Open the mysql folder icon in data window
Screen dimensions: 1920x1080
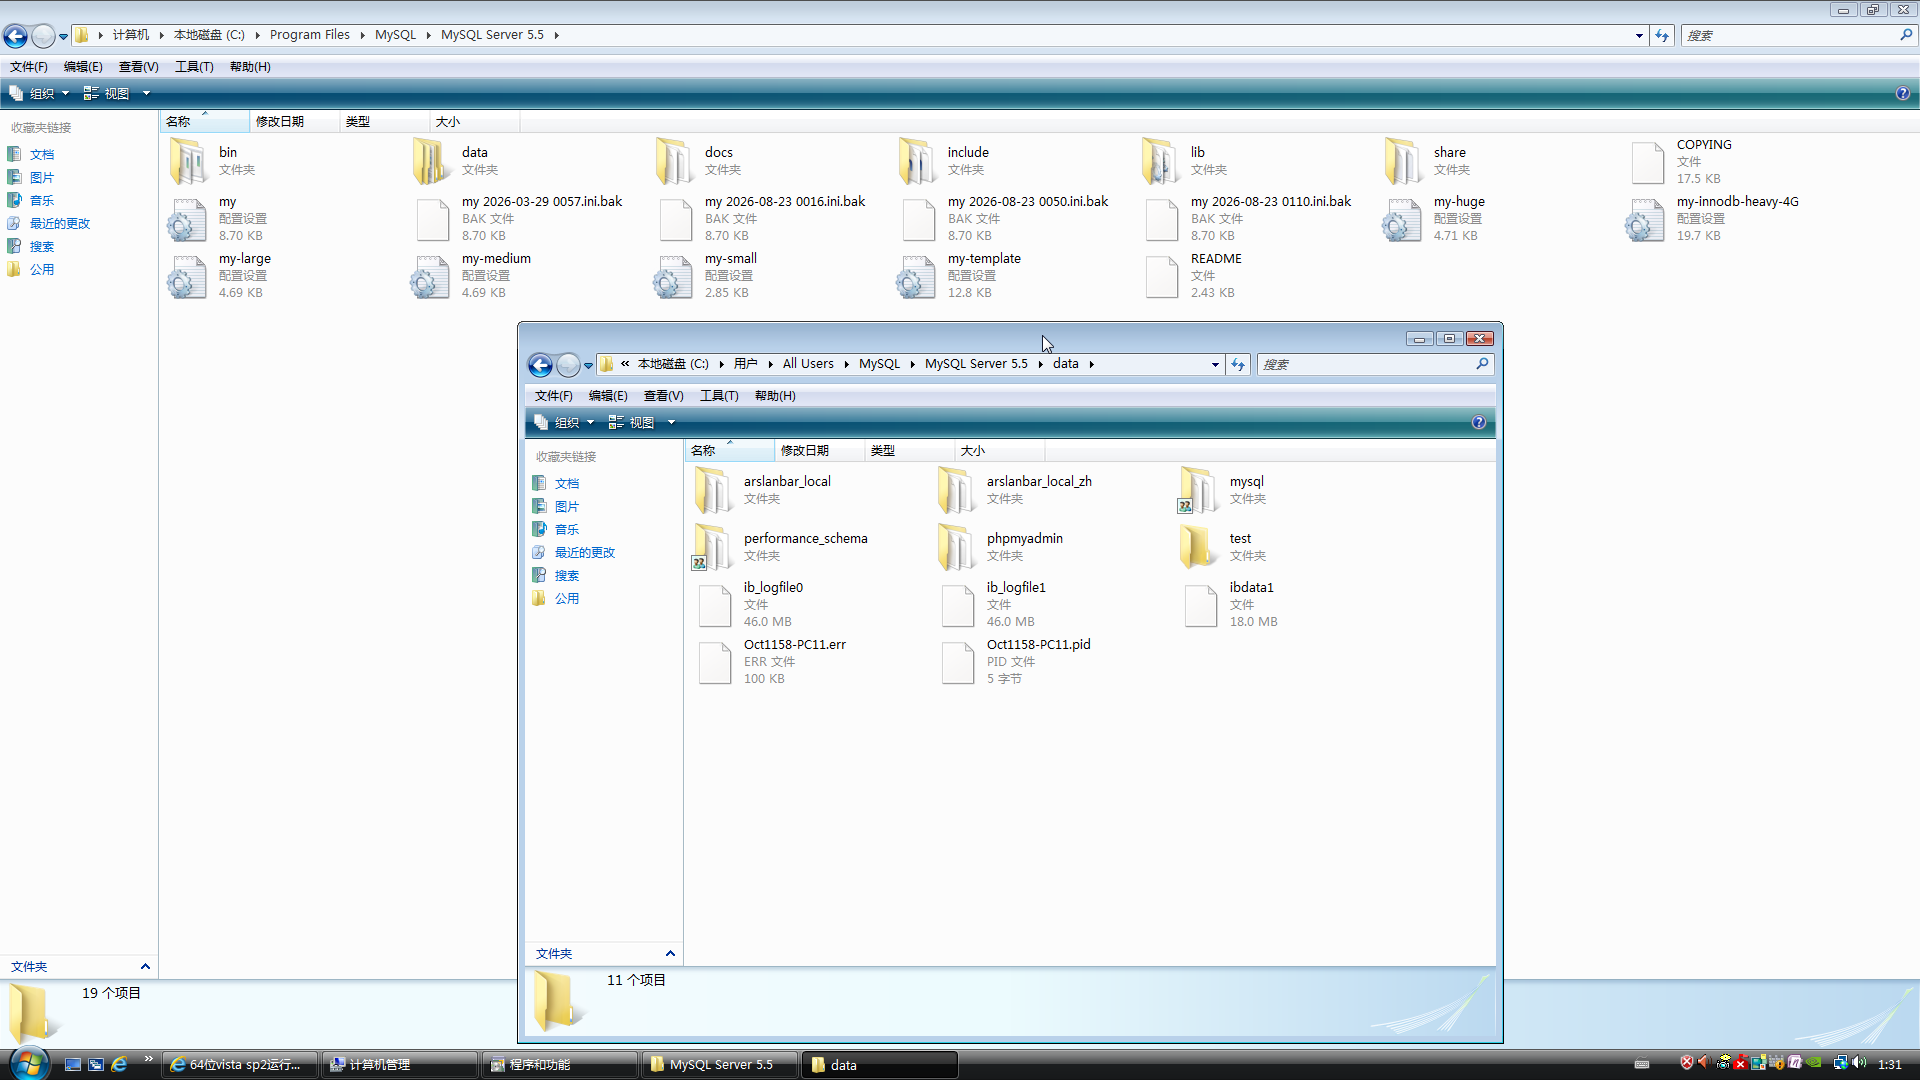(1198, 490)
